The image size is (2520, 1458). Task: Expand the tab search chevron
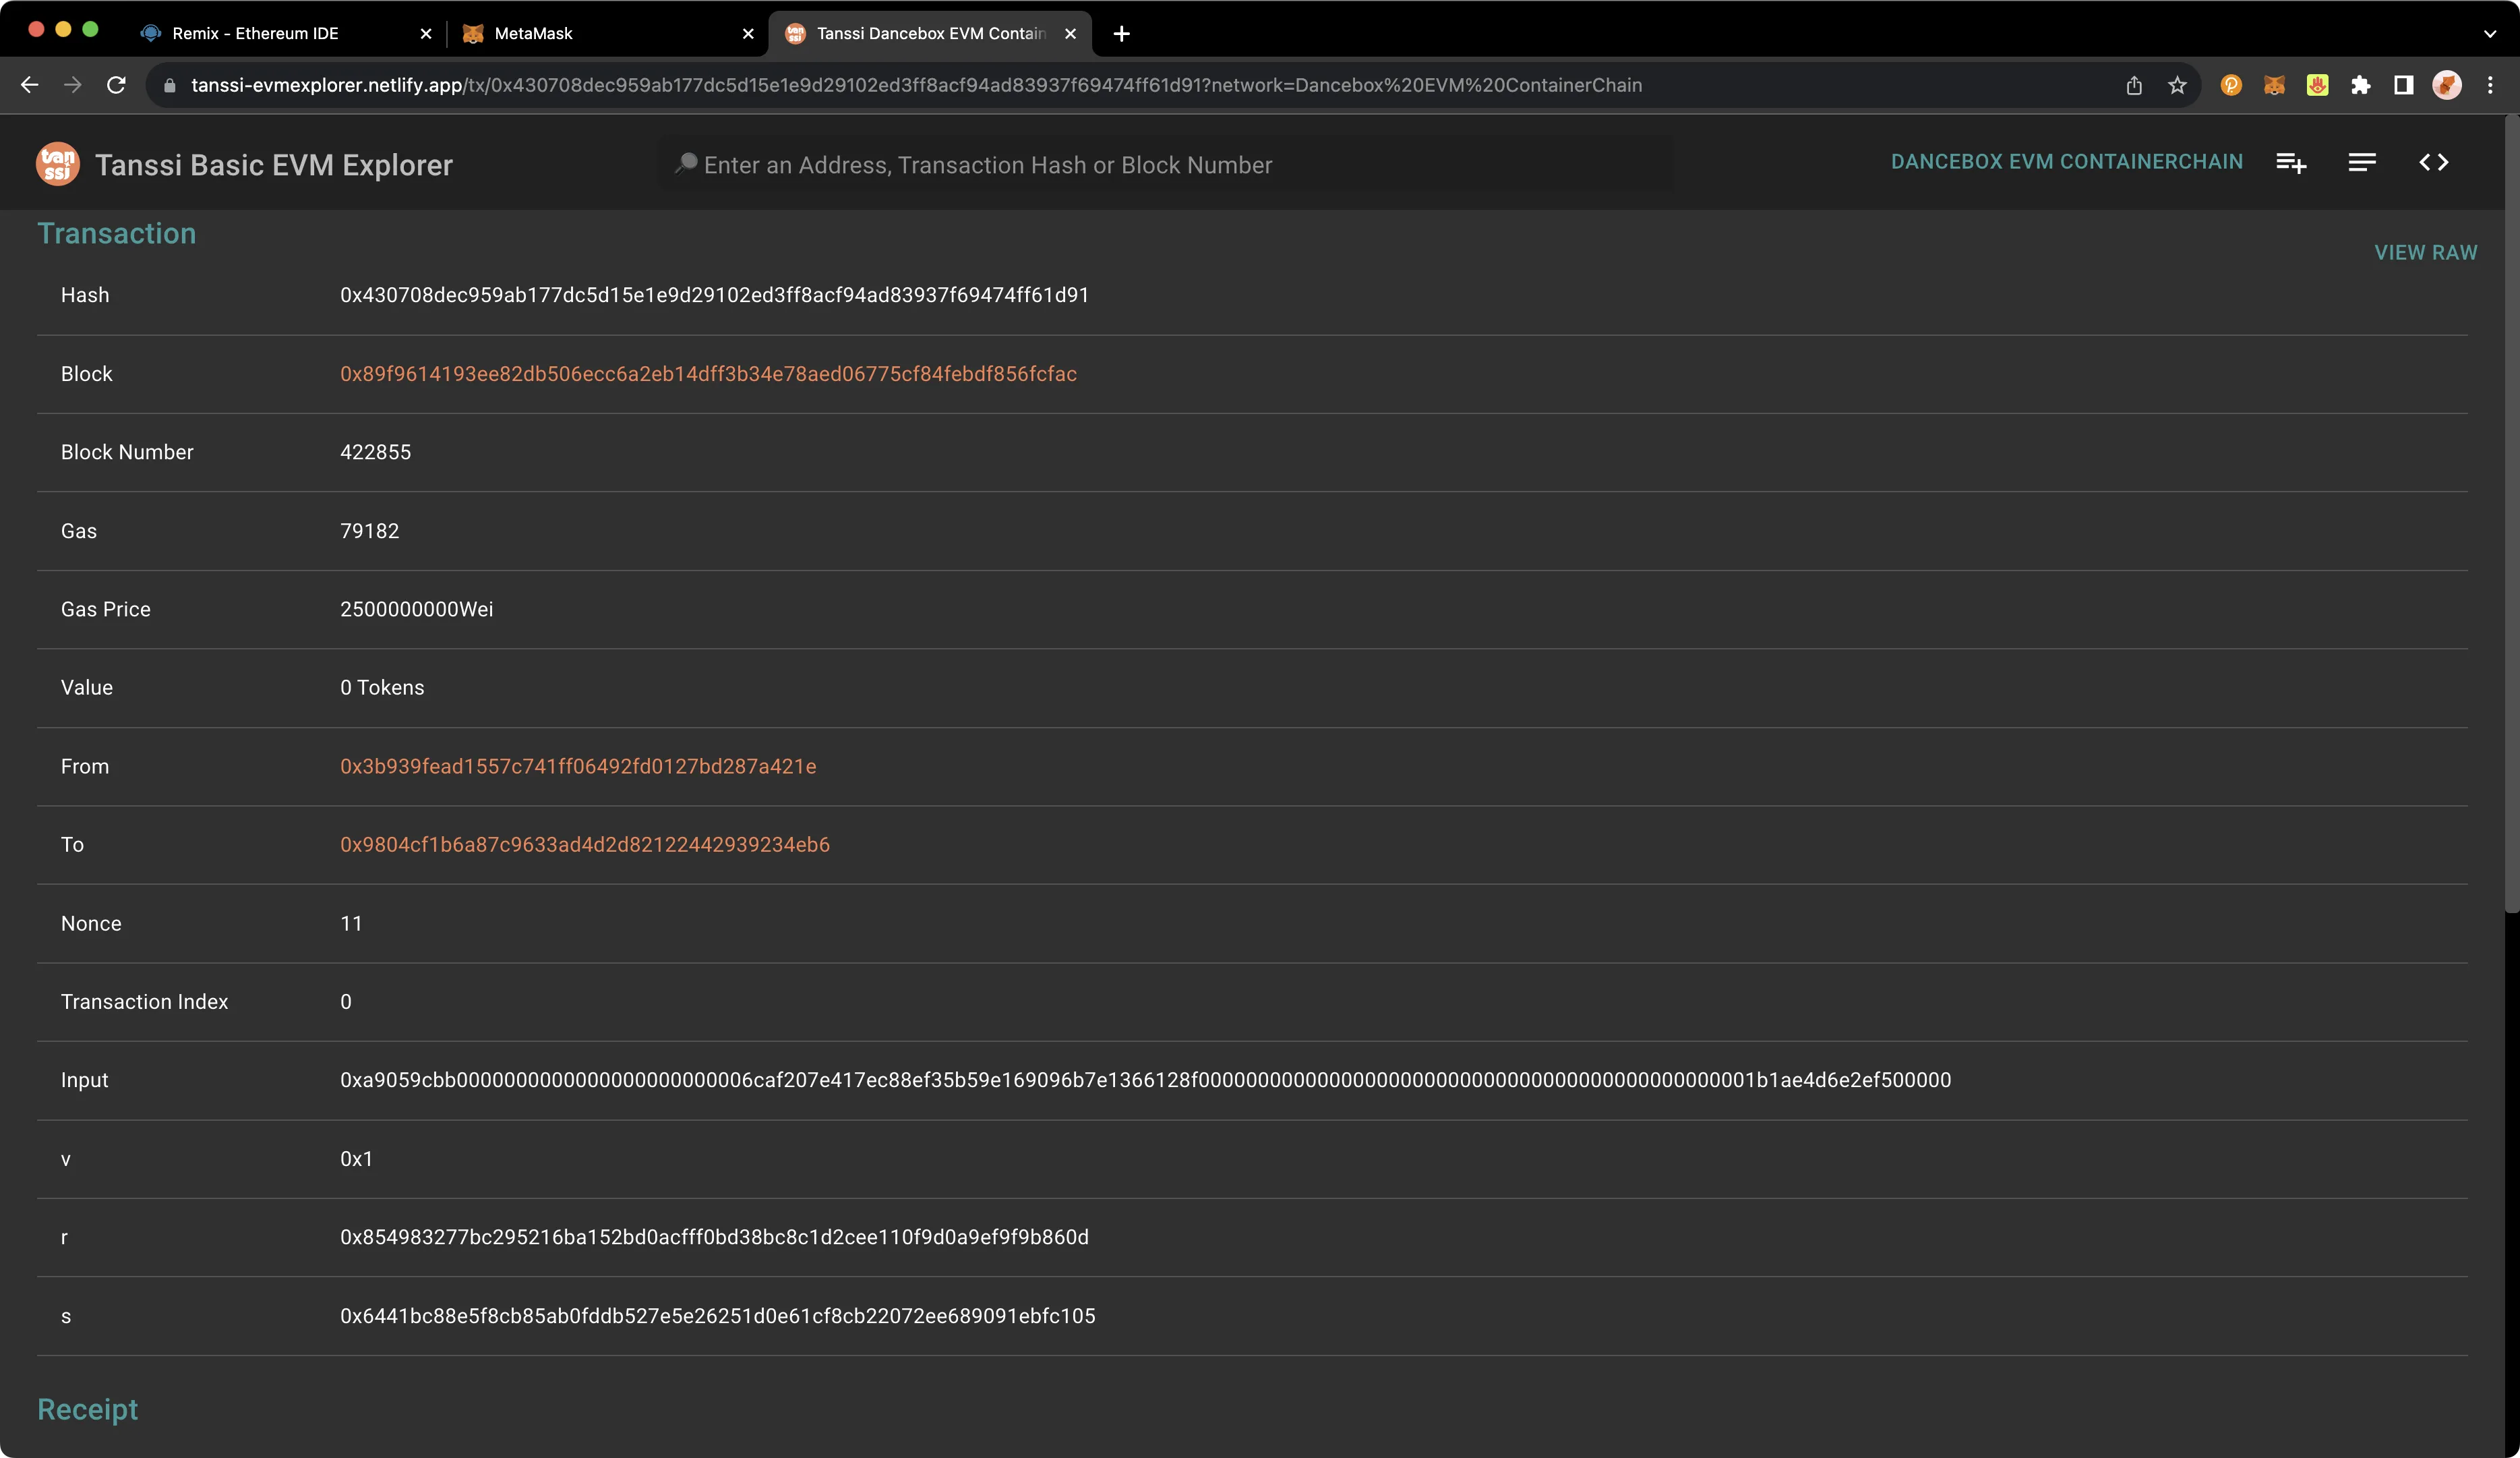2489,33
